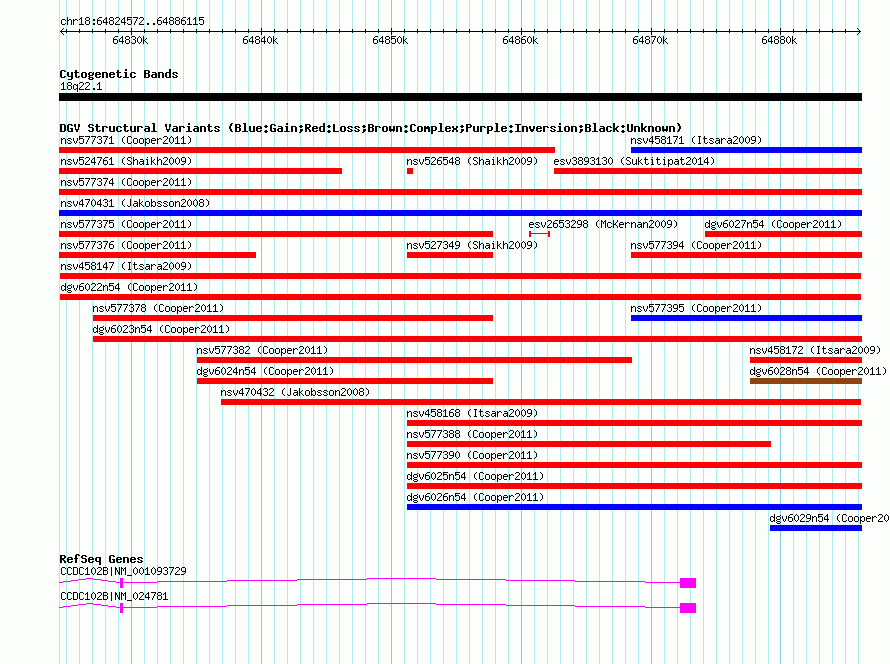Open the nsv577390 (Cooper2011) variant label

point(472,455)
